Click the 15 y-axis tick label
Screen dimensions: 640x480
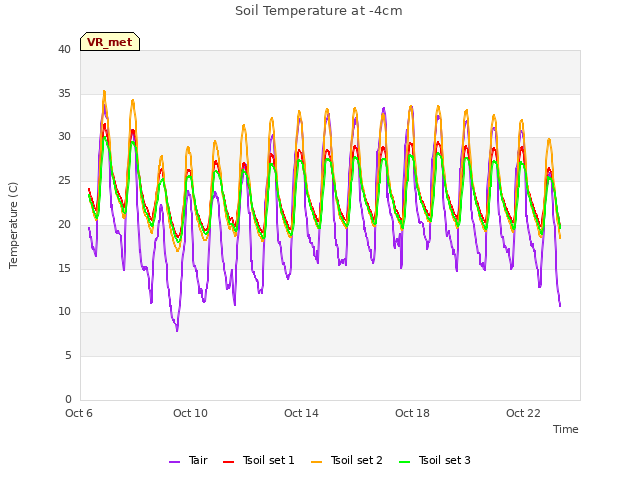[x=64, y=268]
